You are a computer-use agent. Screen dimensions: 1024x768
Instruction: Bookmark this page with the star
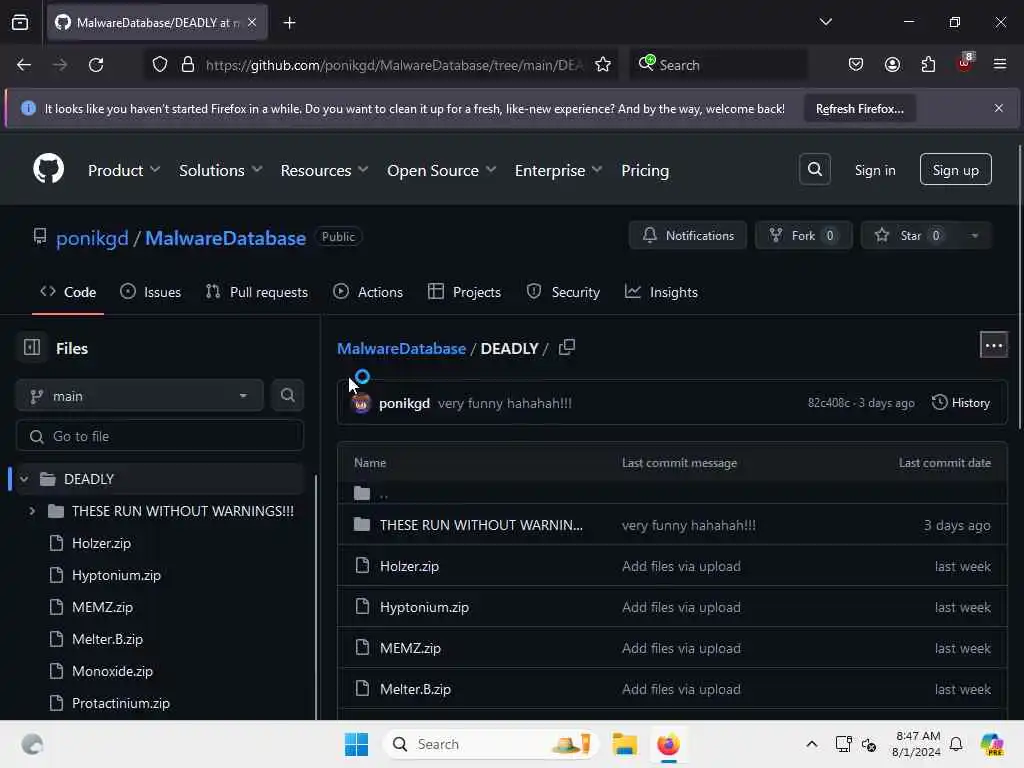603,65
